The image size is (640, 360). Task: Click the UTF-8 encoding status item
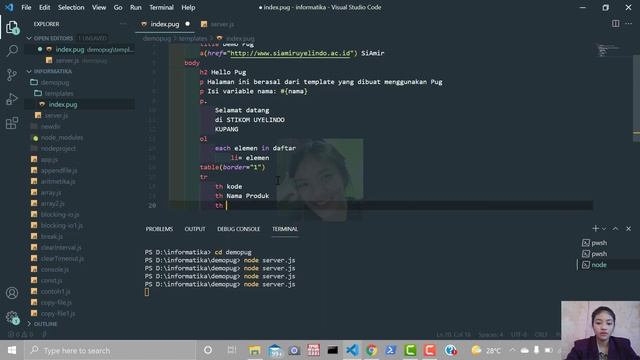(x=519, y=334)
